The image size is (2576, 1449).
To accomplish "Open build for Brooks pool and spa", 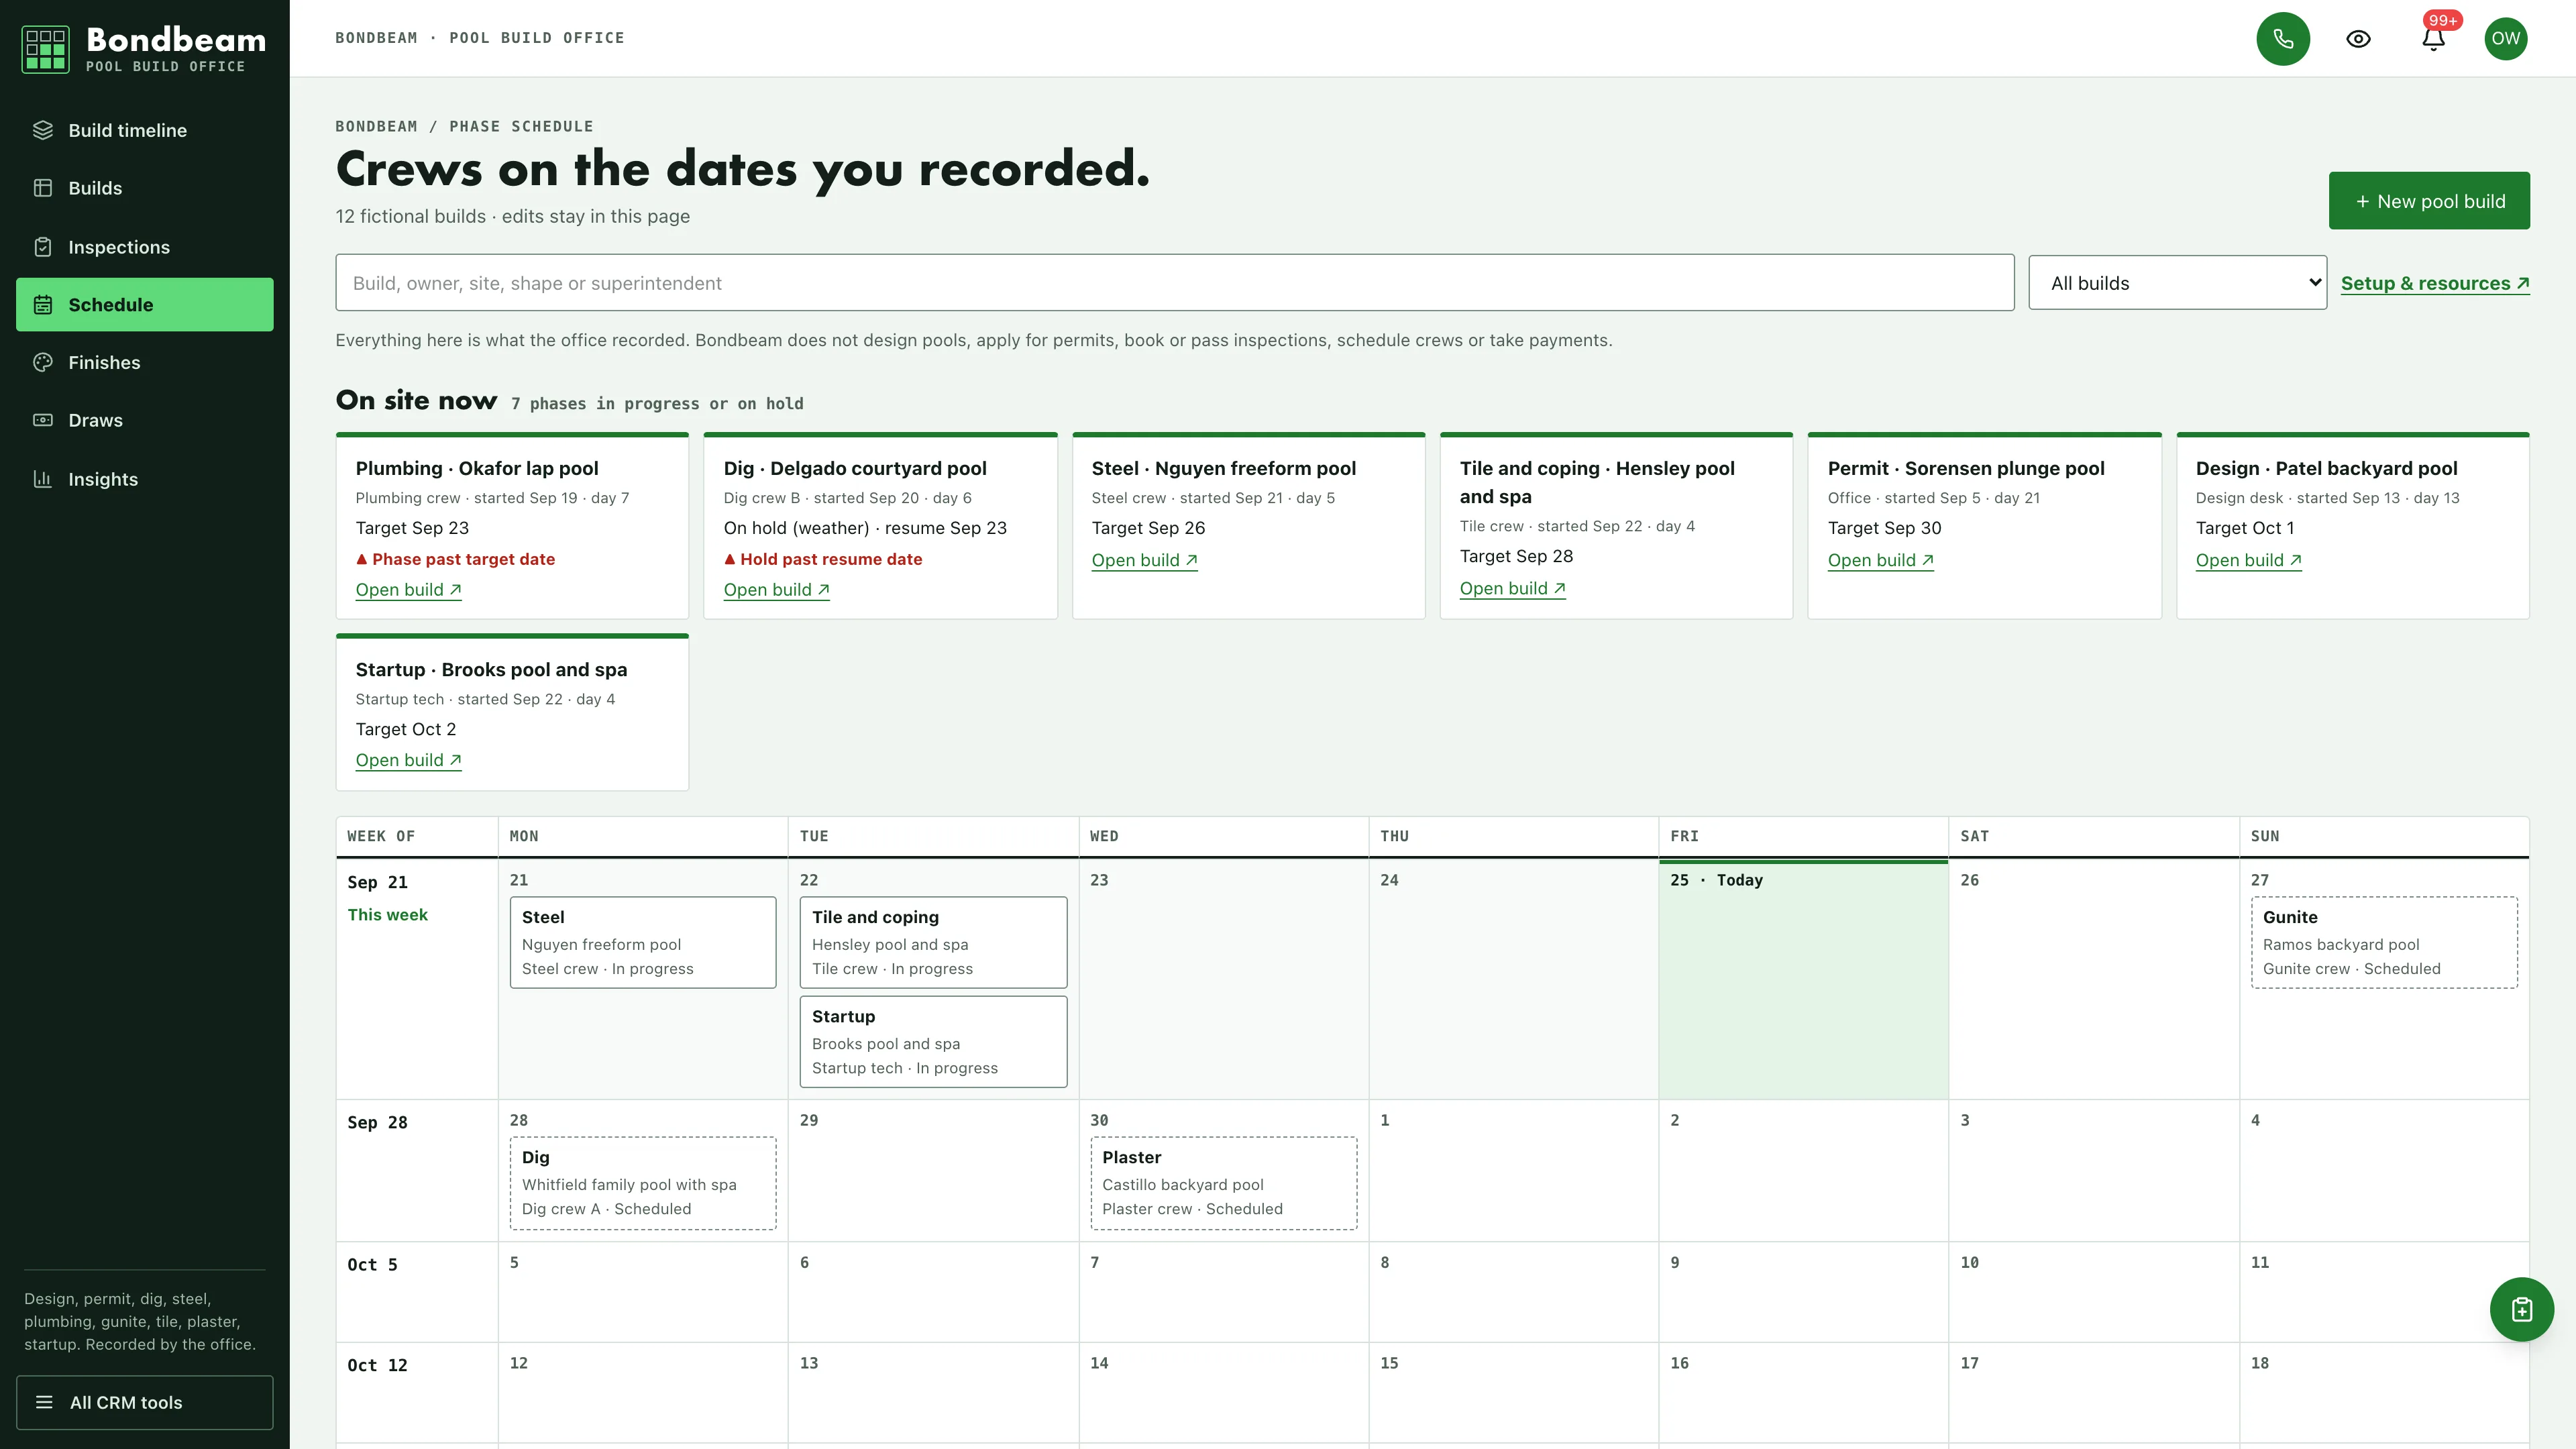I will (x=408, y=760).
